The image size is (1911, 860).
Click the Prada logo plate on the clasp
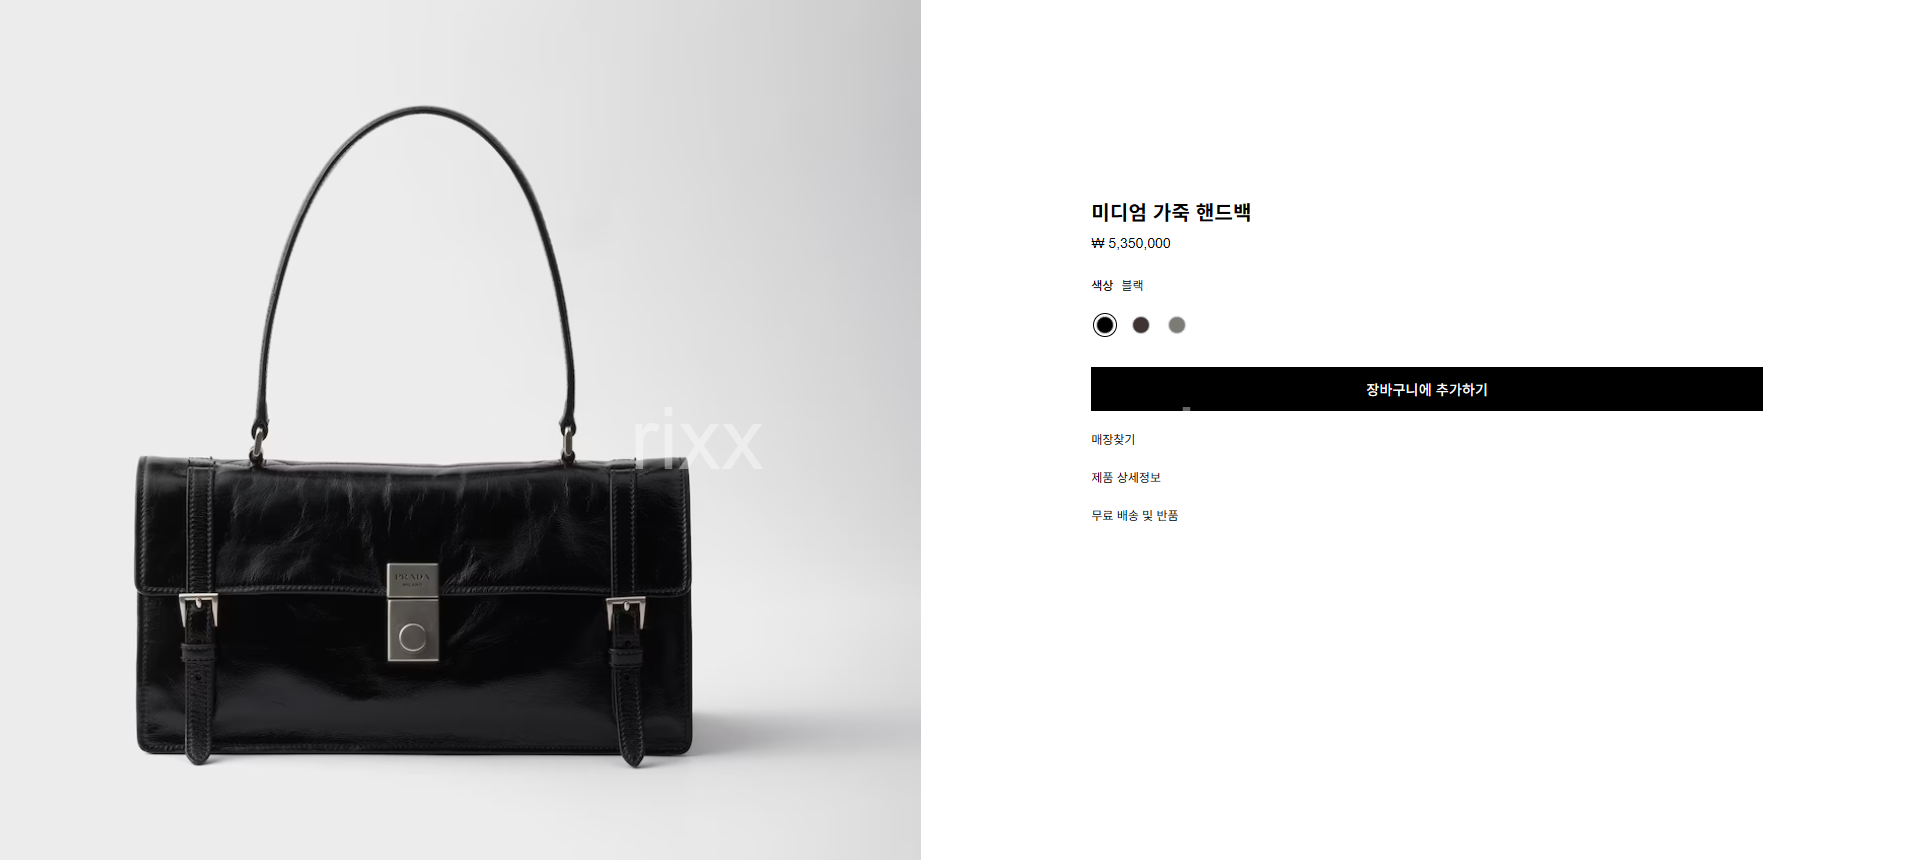[412, 580]
